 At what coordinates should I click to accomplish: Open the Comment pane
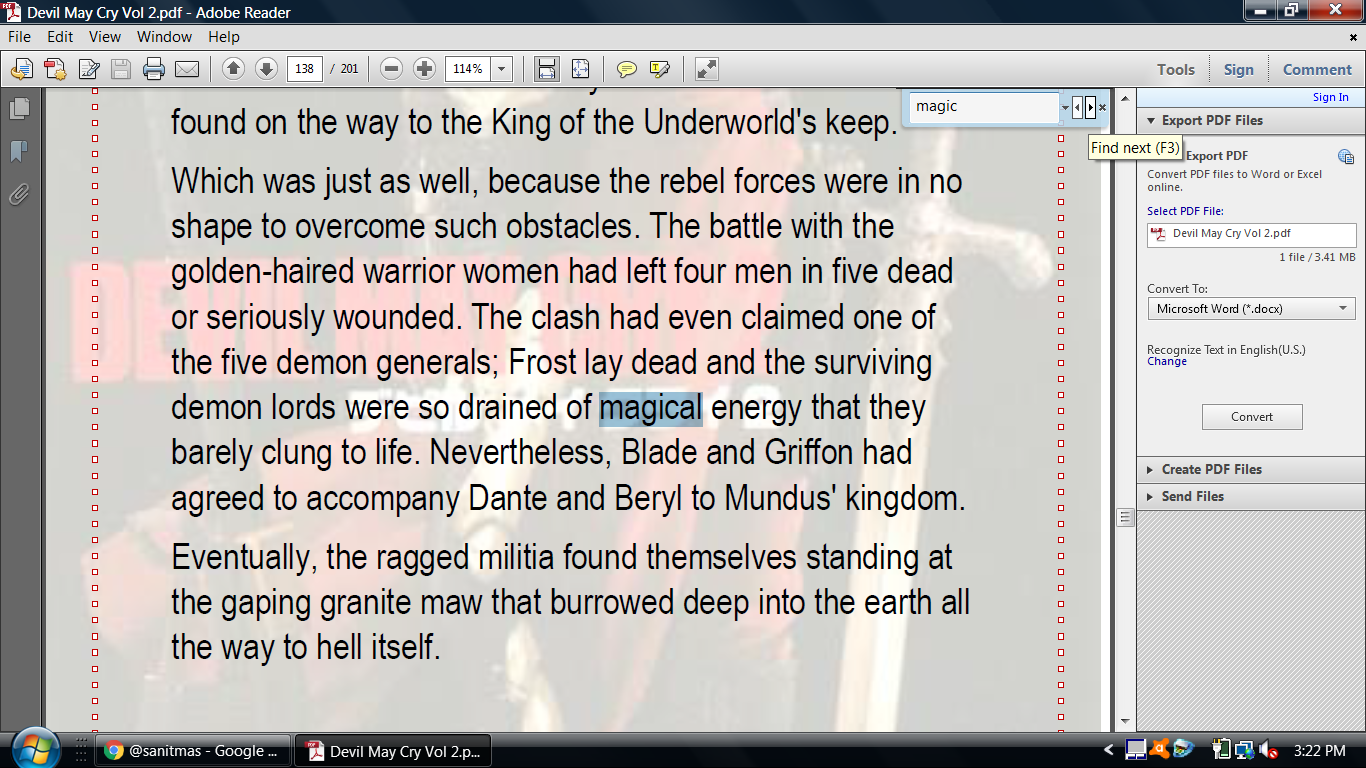tap(1317, 69)
